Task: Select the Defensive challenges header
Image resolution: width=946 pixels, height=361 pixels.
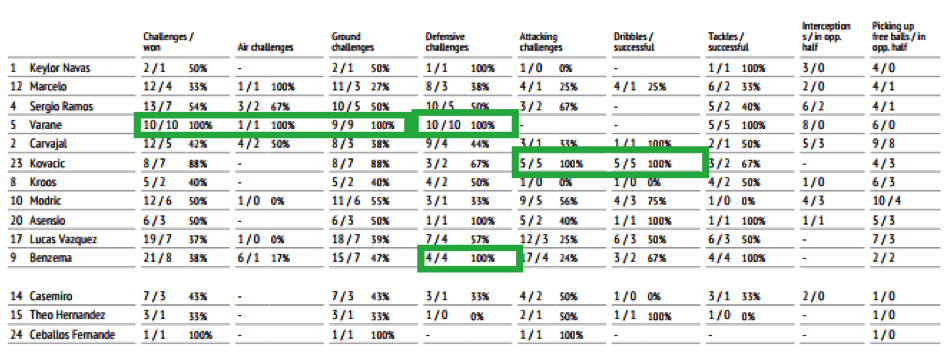Action: pos(447,42)
